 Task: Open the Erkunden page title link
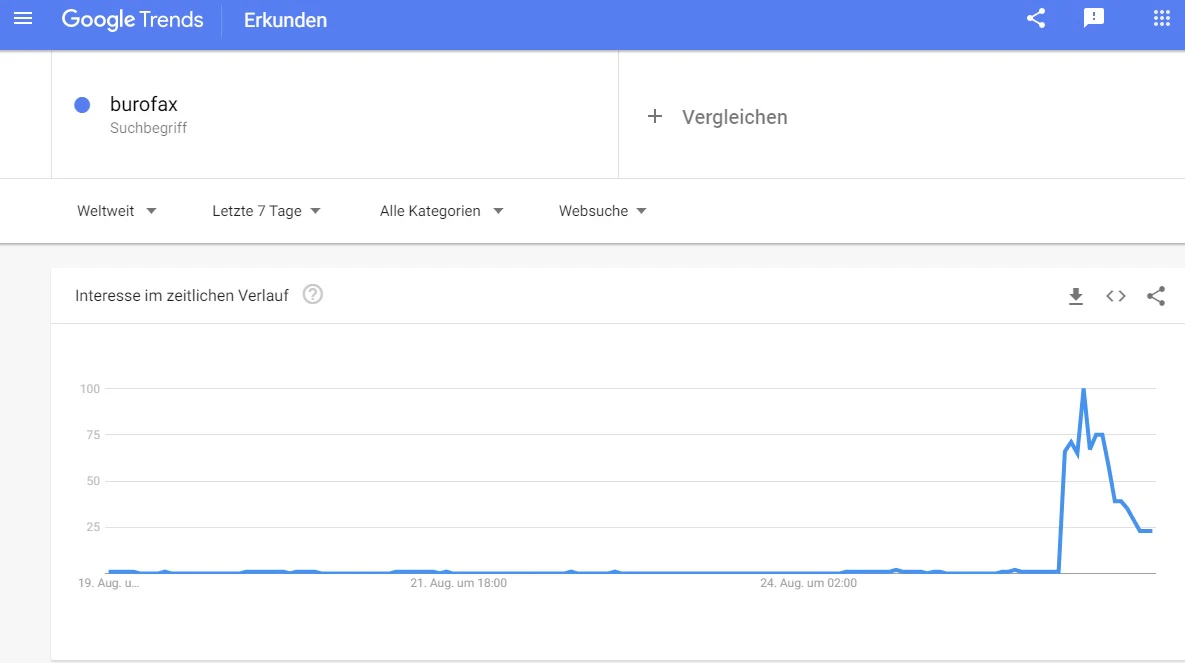click(x=285, y=20)
